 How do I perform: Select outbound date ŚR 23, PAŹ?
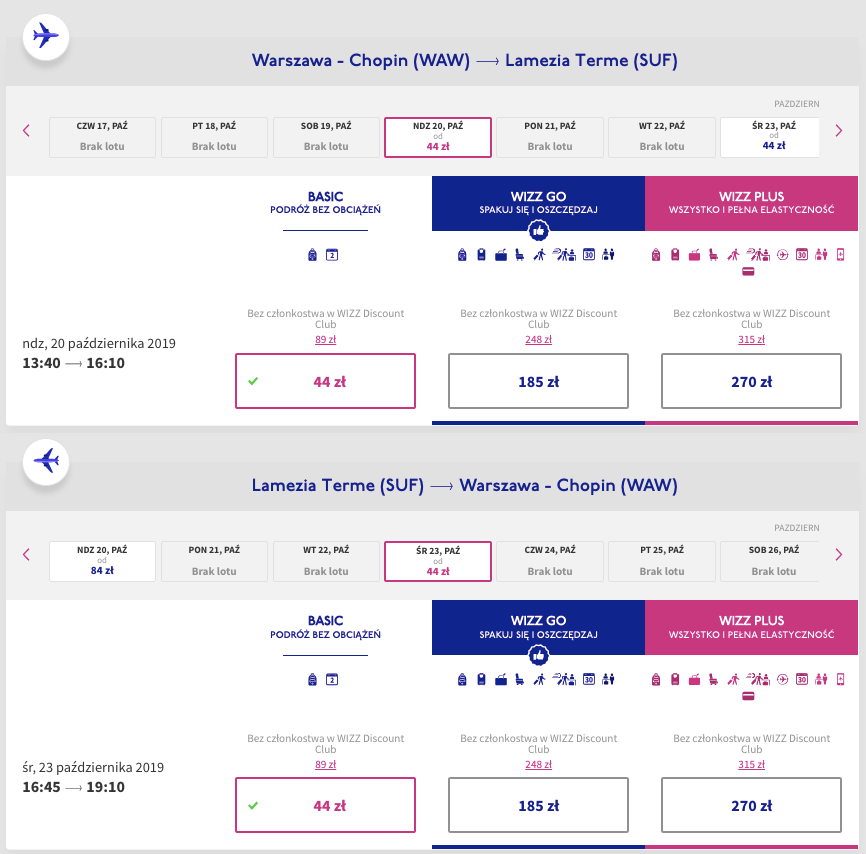[770, 137]
